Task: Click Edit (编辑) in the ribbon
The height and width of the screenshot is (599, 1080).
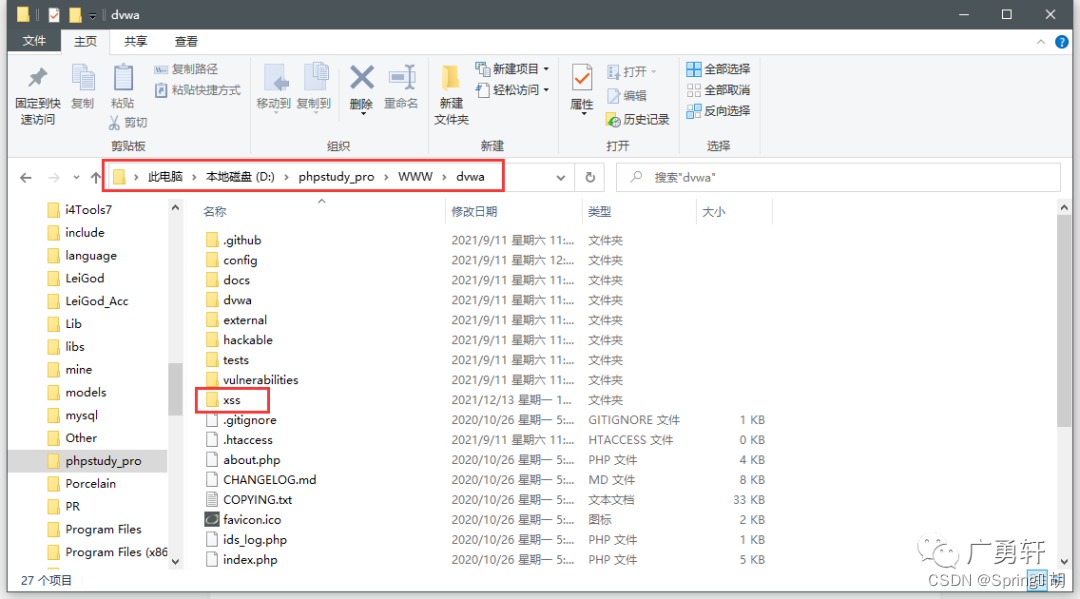Action: tap(627, 96)
